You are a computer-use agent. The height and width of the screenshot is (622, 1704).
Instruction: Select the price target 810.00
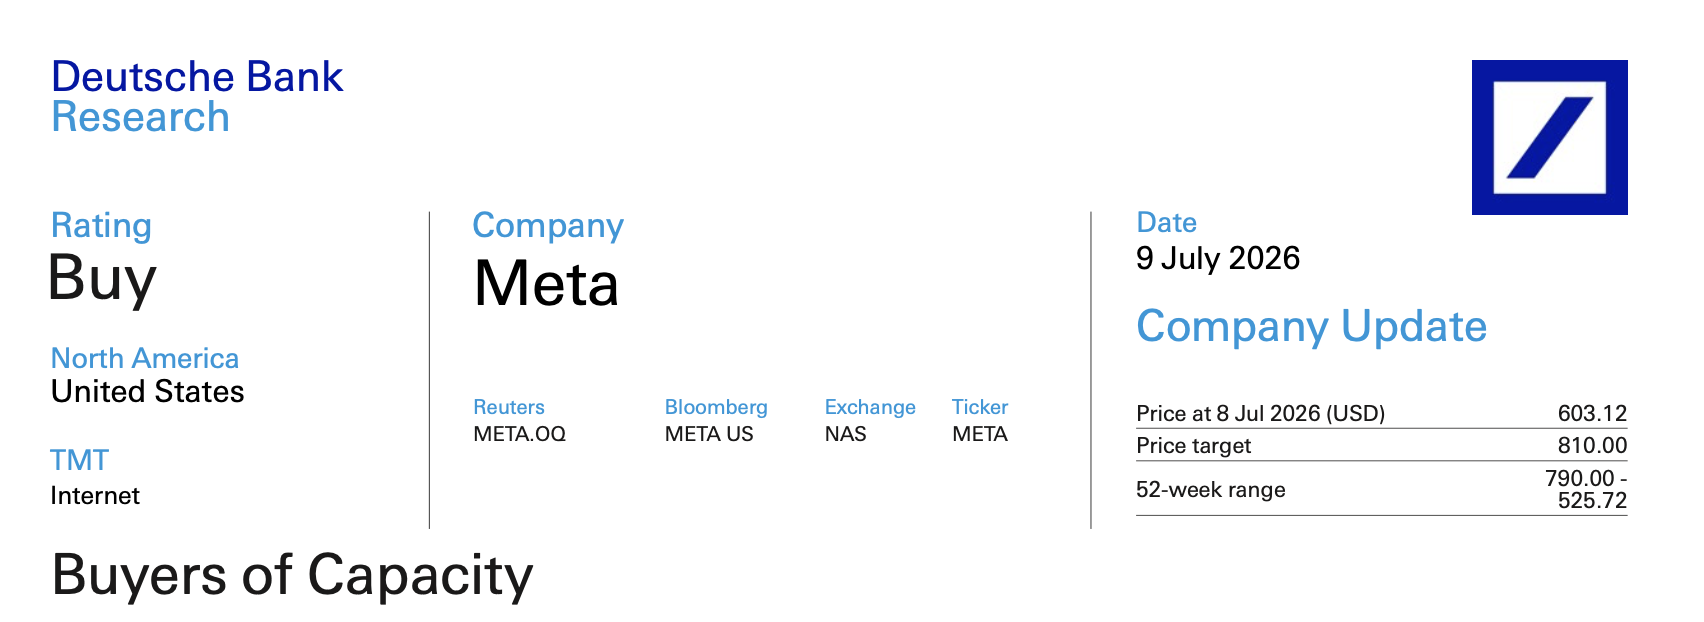(x=1592, y=445)
